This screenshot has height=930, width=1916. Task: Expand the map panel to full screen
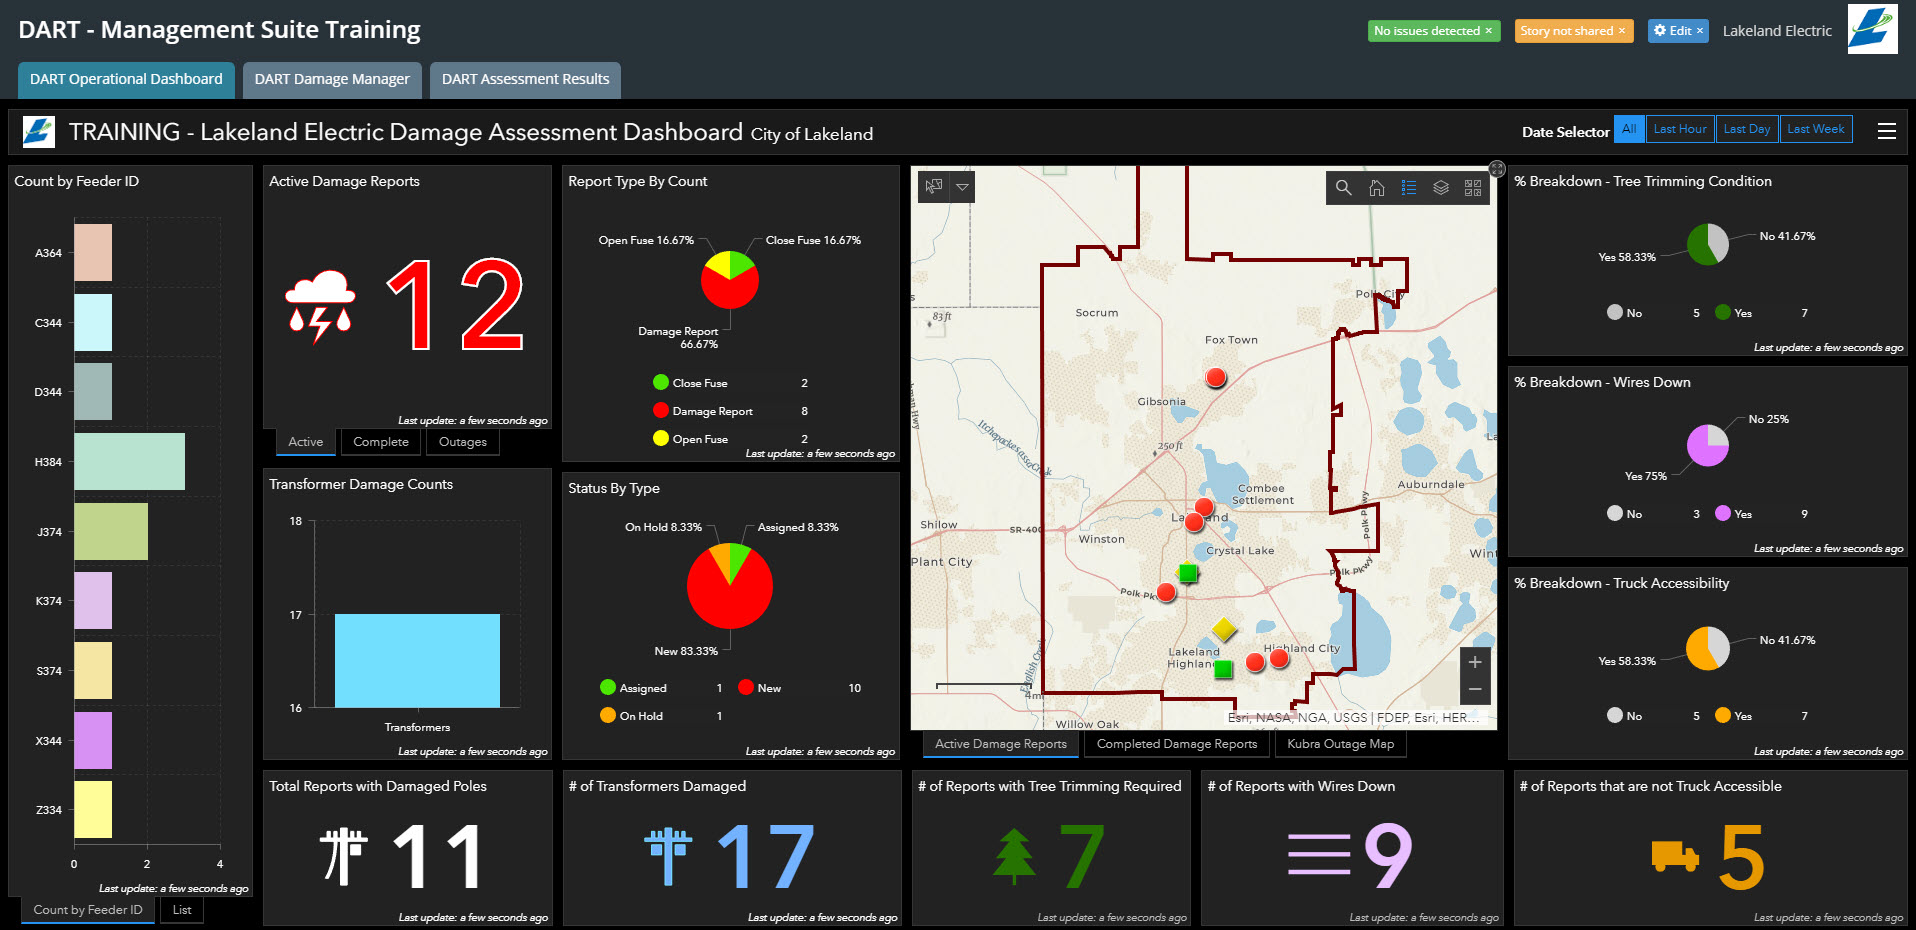1497,169
